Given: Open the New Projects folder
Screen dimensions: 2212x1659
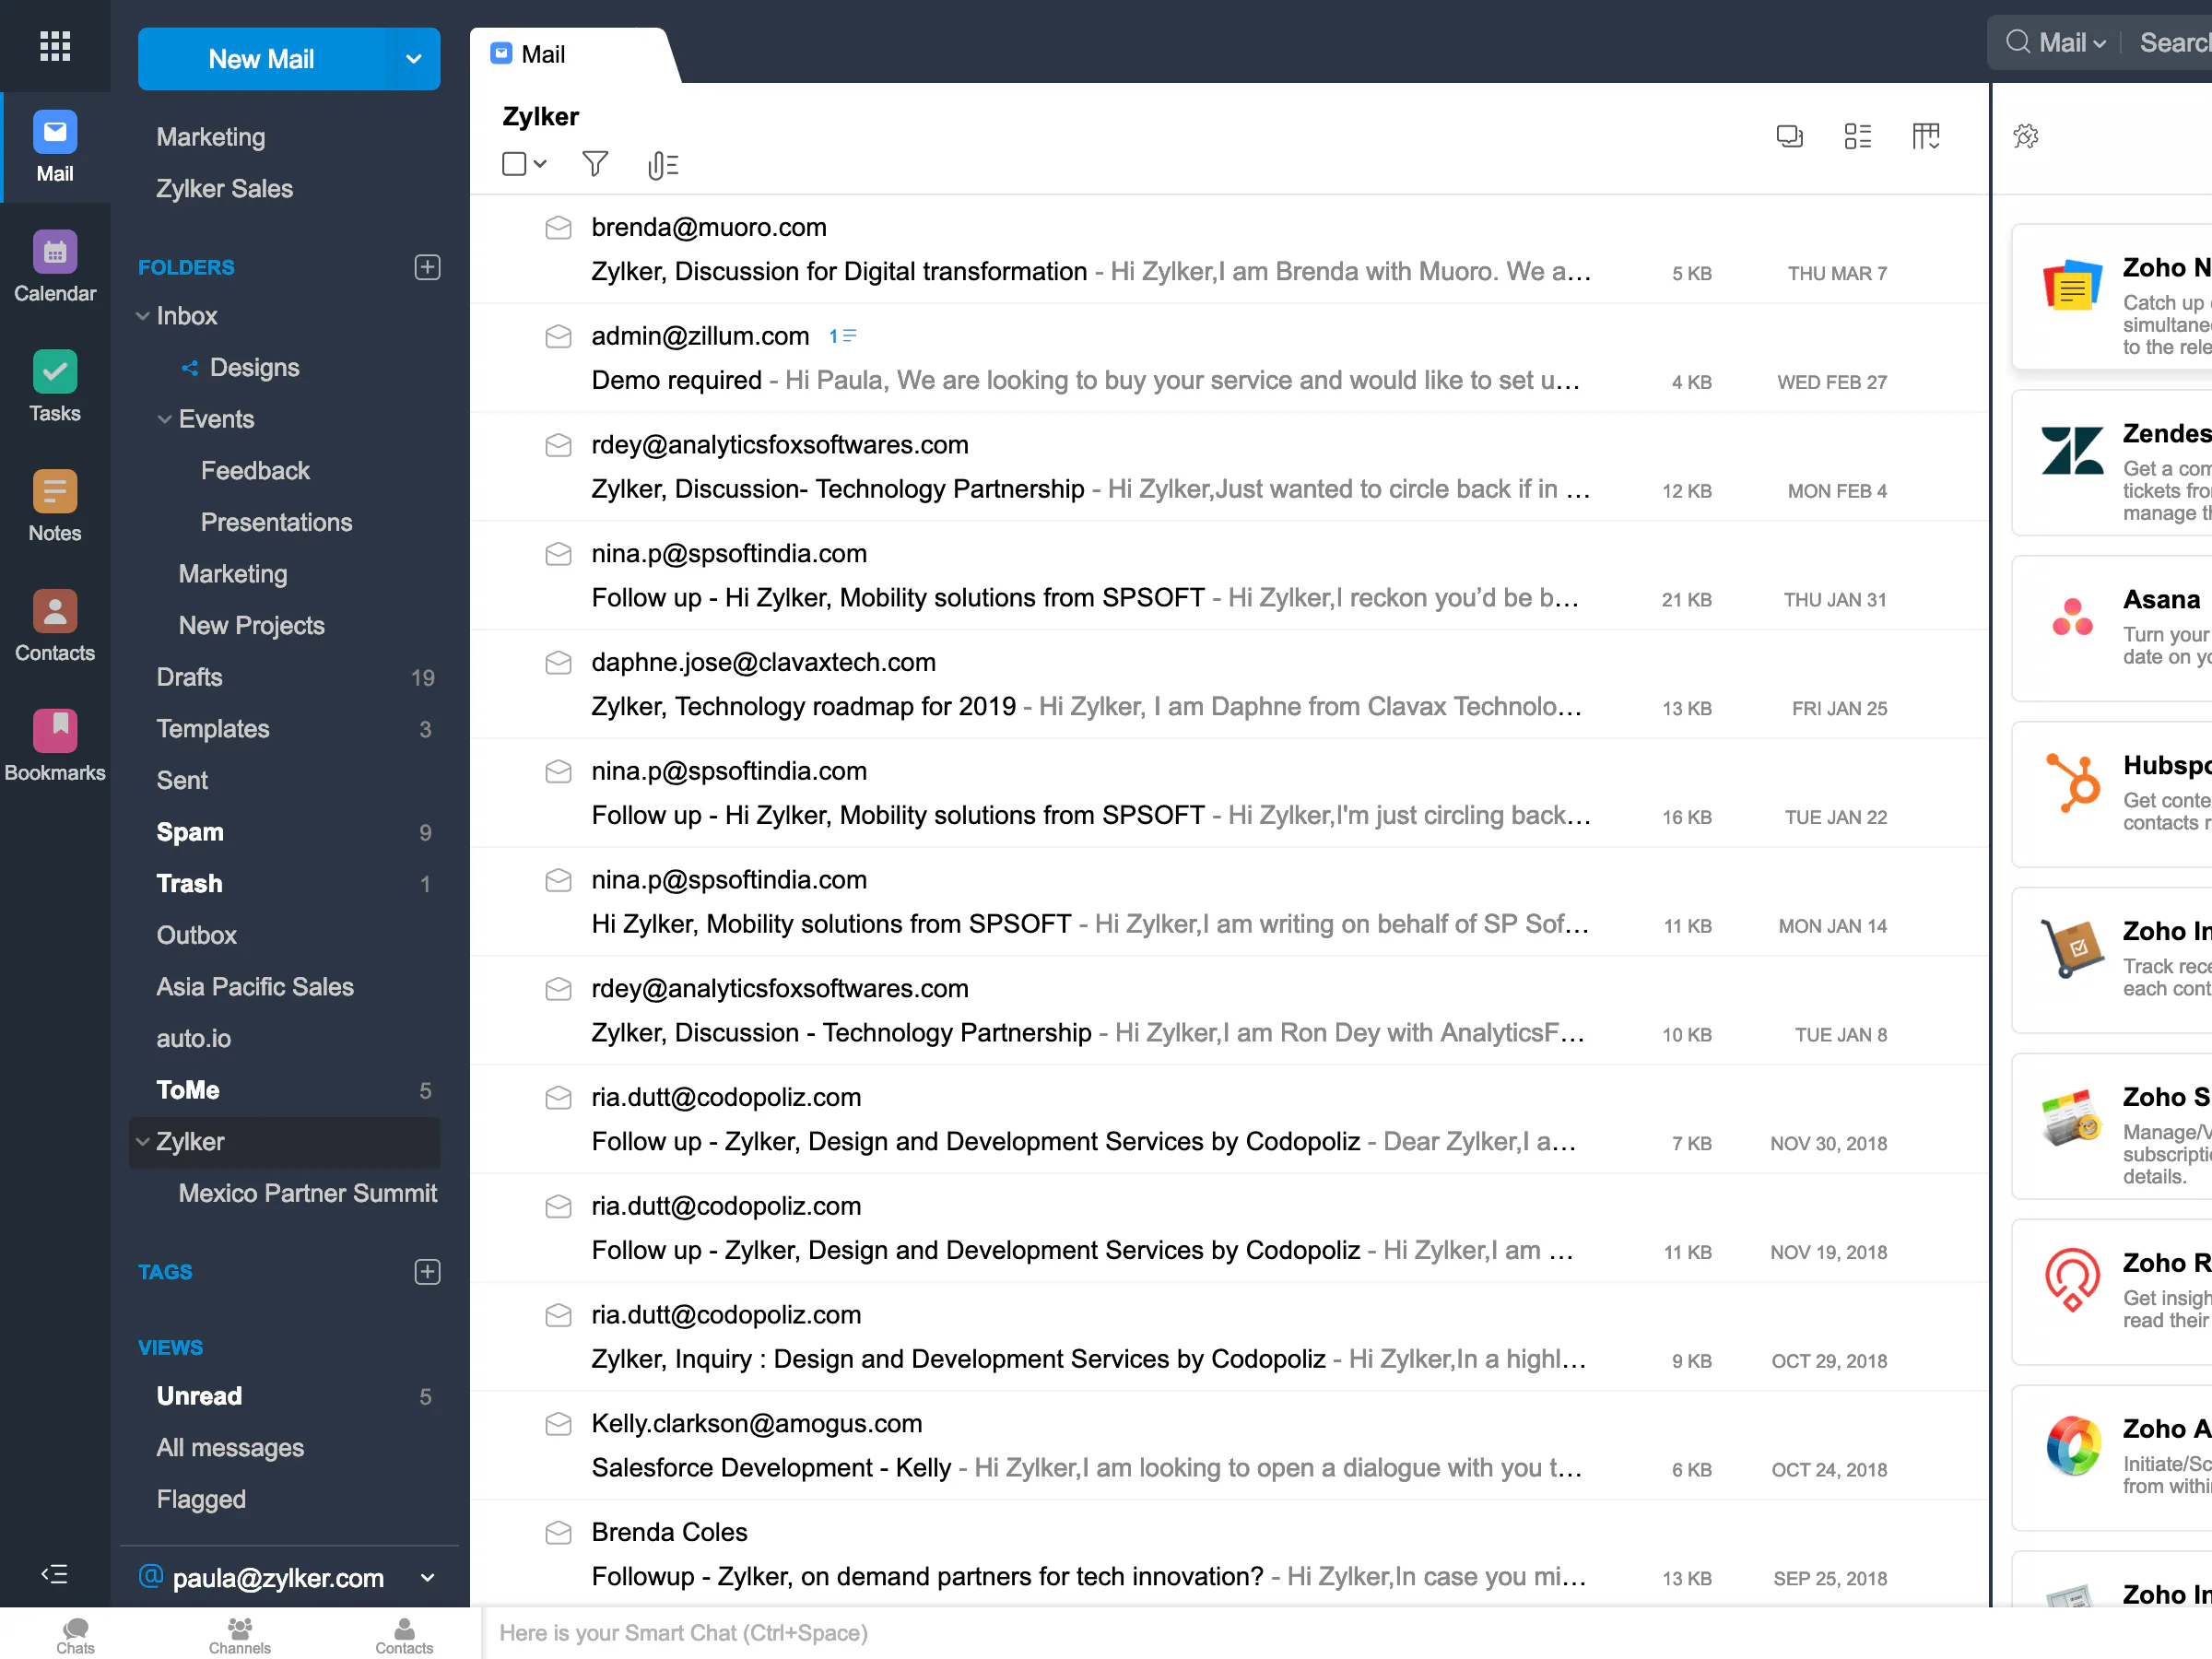Looking at the screenshot, I should point(252,626).
